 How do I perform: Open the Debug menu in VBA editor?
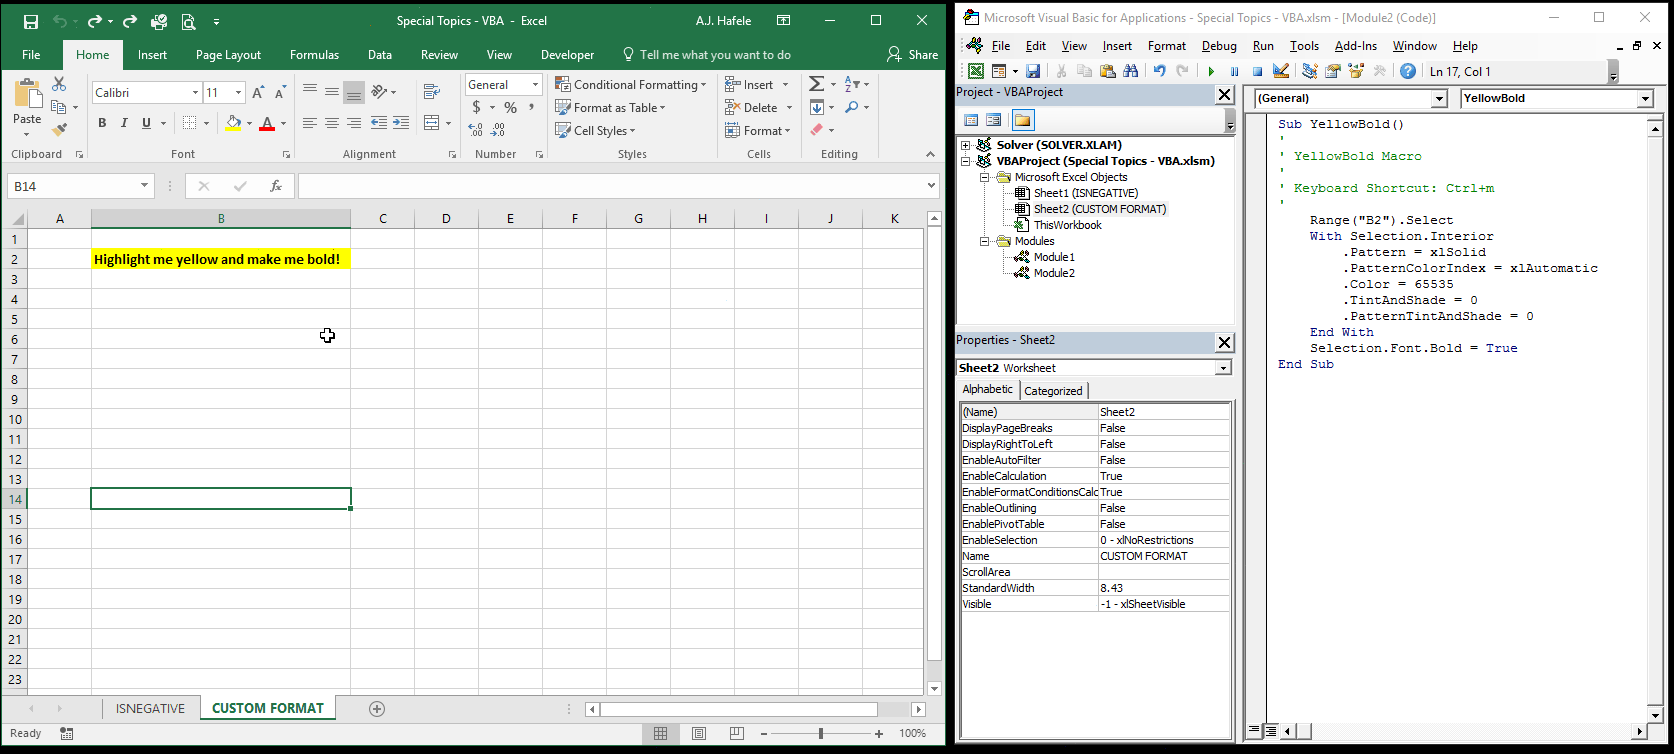(1219, 46)
